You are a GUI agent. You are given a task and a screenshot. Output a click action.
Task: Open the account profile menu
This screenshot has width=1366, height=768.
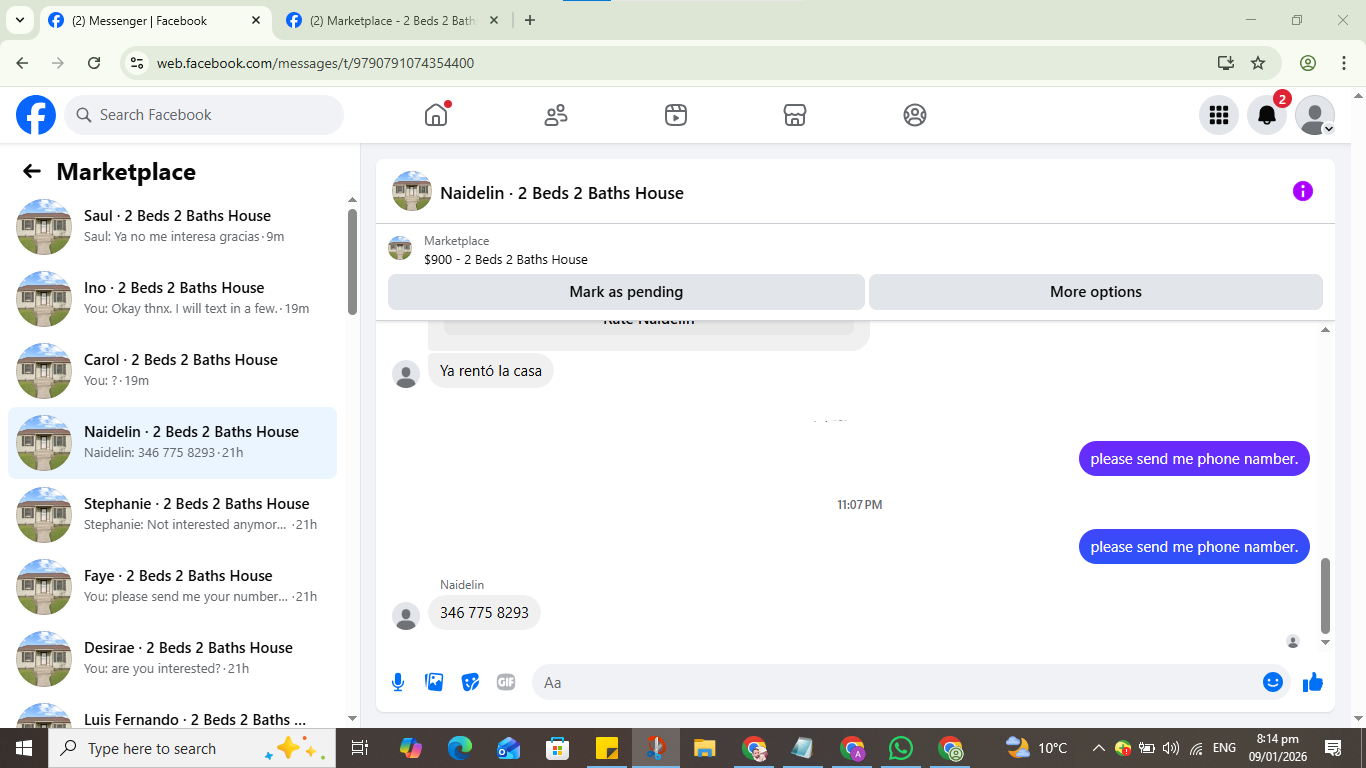(x=1315, y=115)
